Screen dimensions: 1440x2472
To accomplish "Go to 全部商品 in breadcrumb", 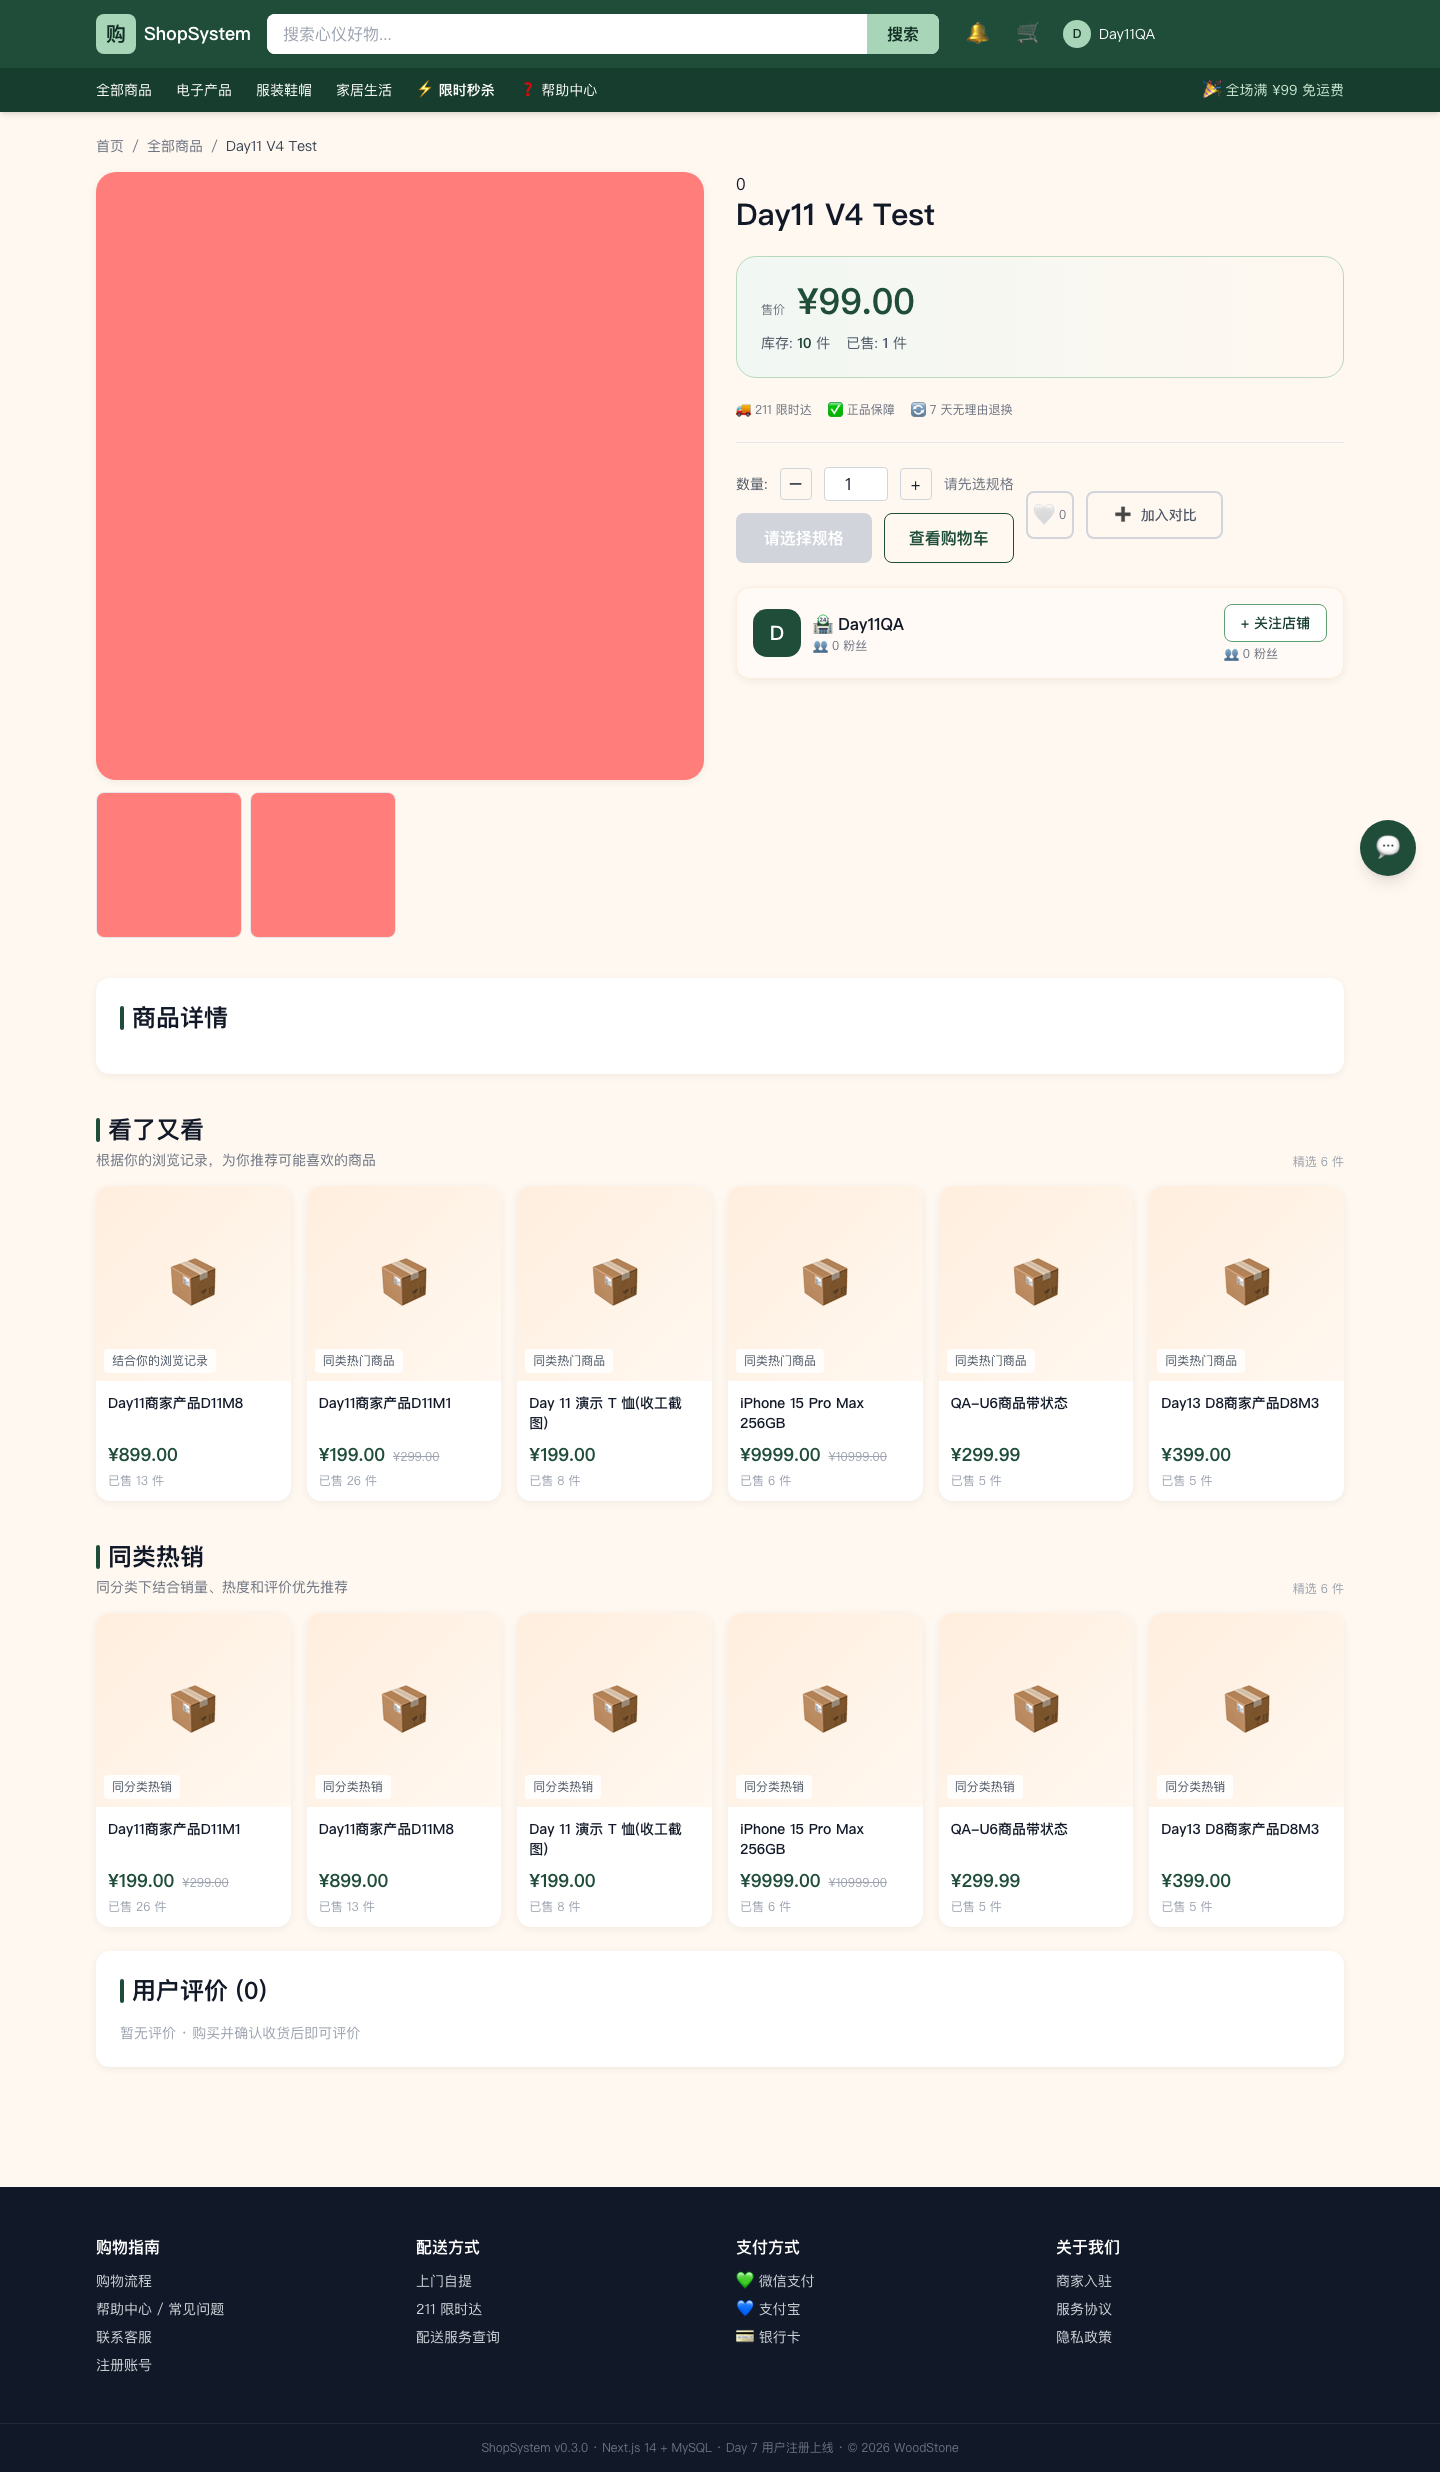I will click(175, 146).
